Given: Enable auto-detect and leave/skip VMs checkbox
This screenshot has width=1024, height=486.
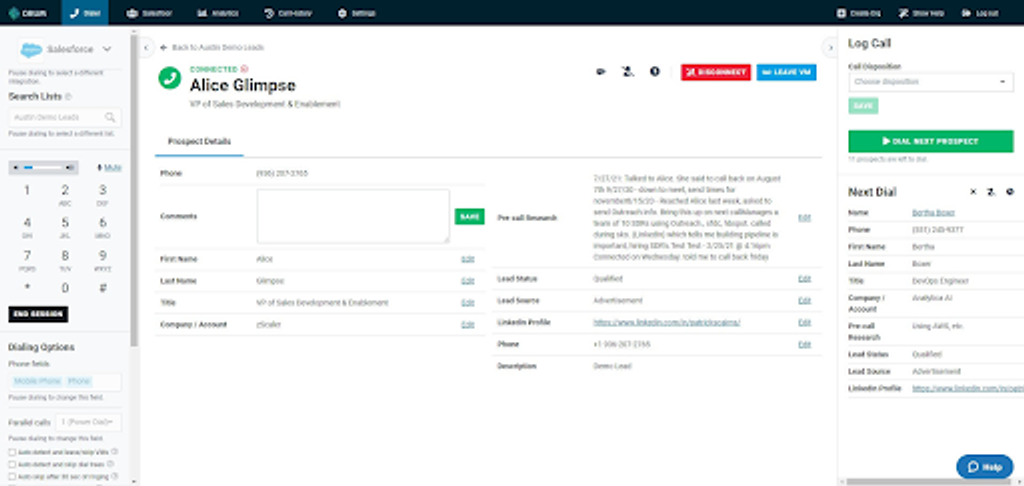Looking at the screenshot, I should tap(12, 452).
